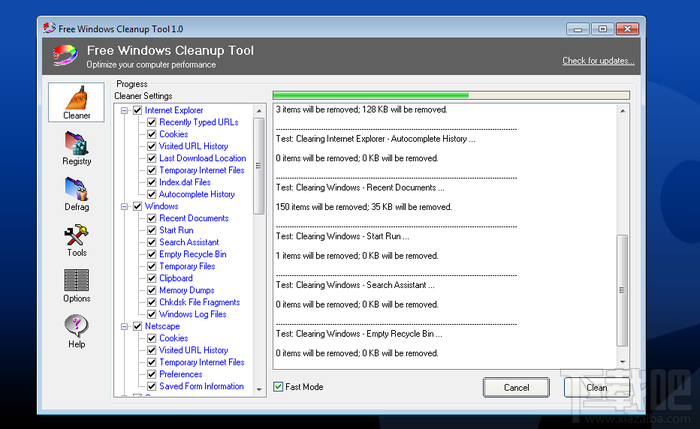Disable Index.dat Files cleaning
This screenshot has height=429, width=700.
152,183
